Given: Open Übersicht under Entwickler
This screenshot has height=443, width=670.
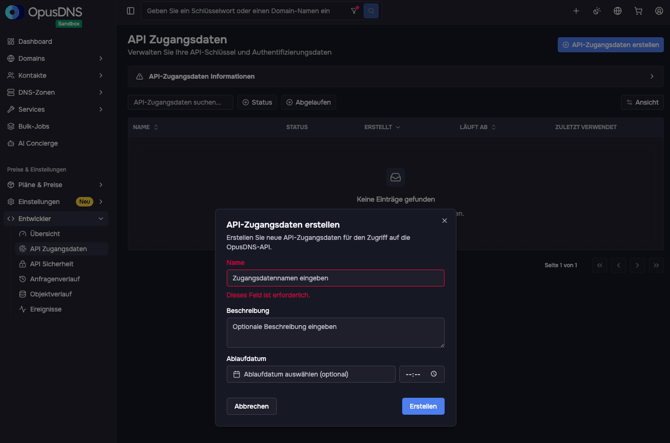Looking at the screenshot, I should point(62,234).
